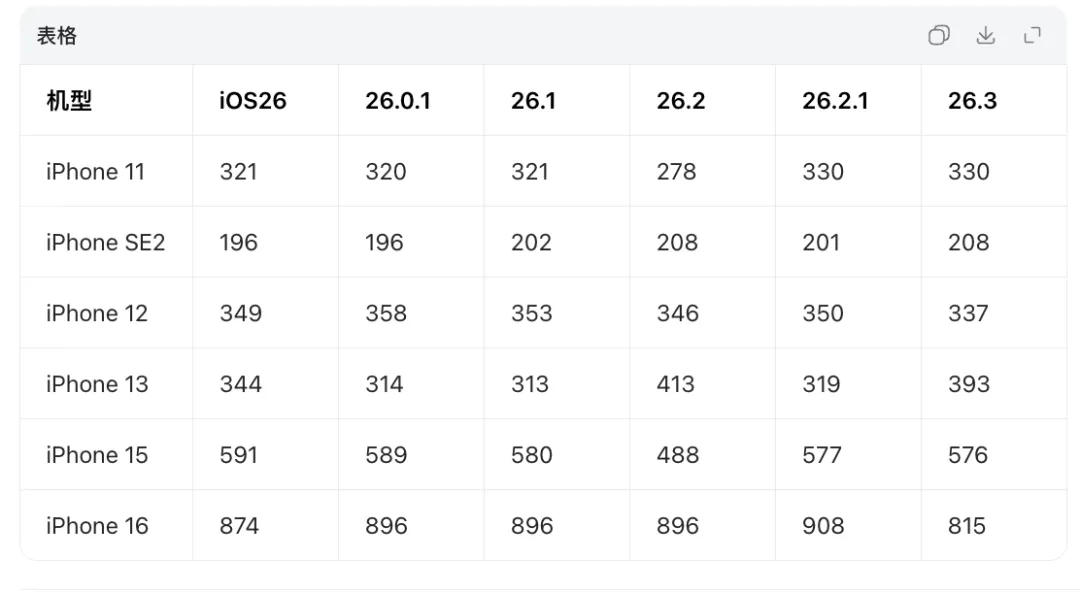
Task: Copy the table using the copy icon
Action: (939, 35)
